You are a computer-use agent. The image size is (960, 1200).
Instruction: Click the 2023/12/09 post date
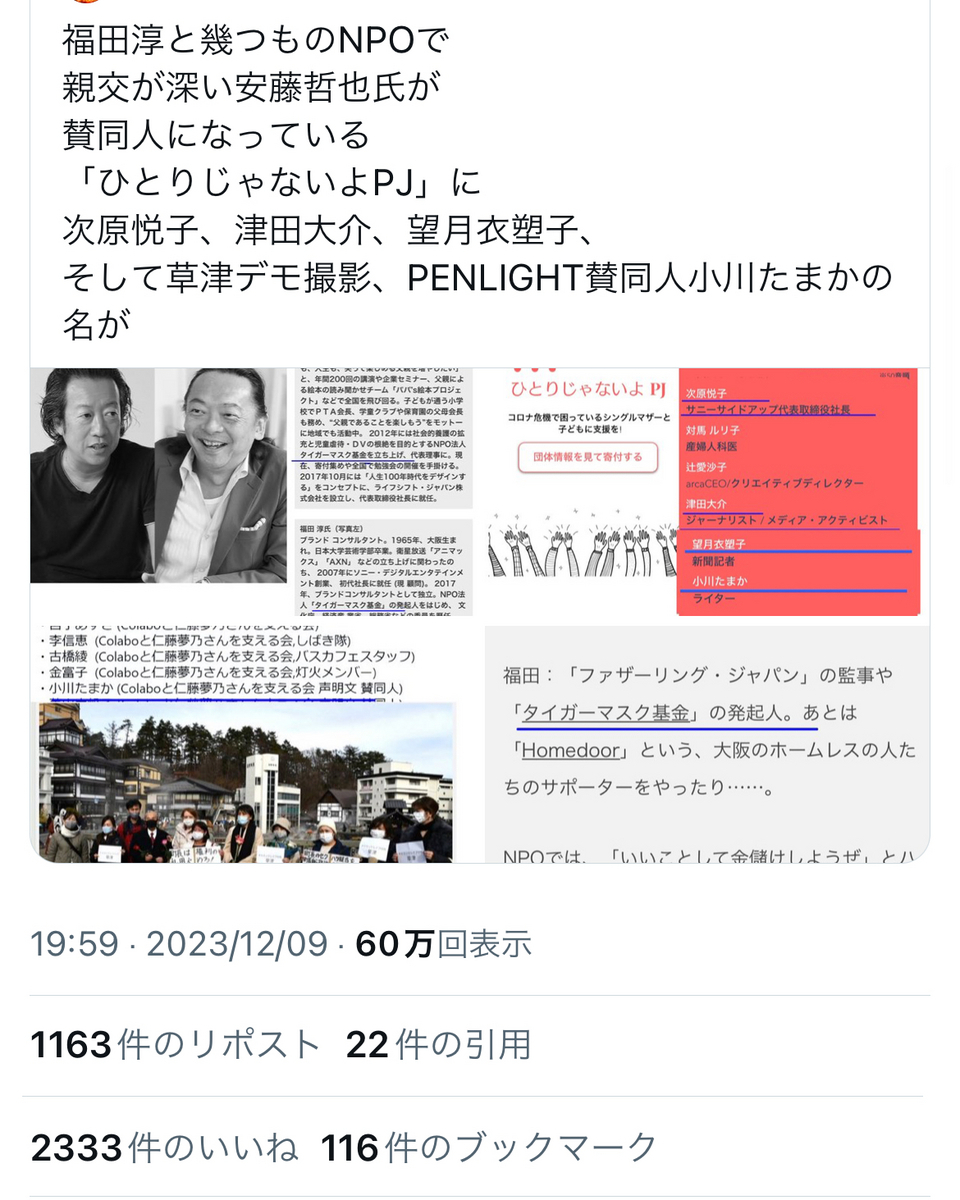[x=238, y=945]
